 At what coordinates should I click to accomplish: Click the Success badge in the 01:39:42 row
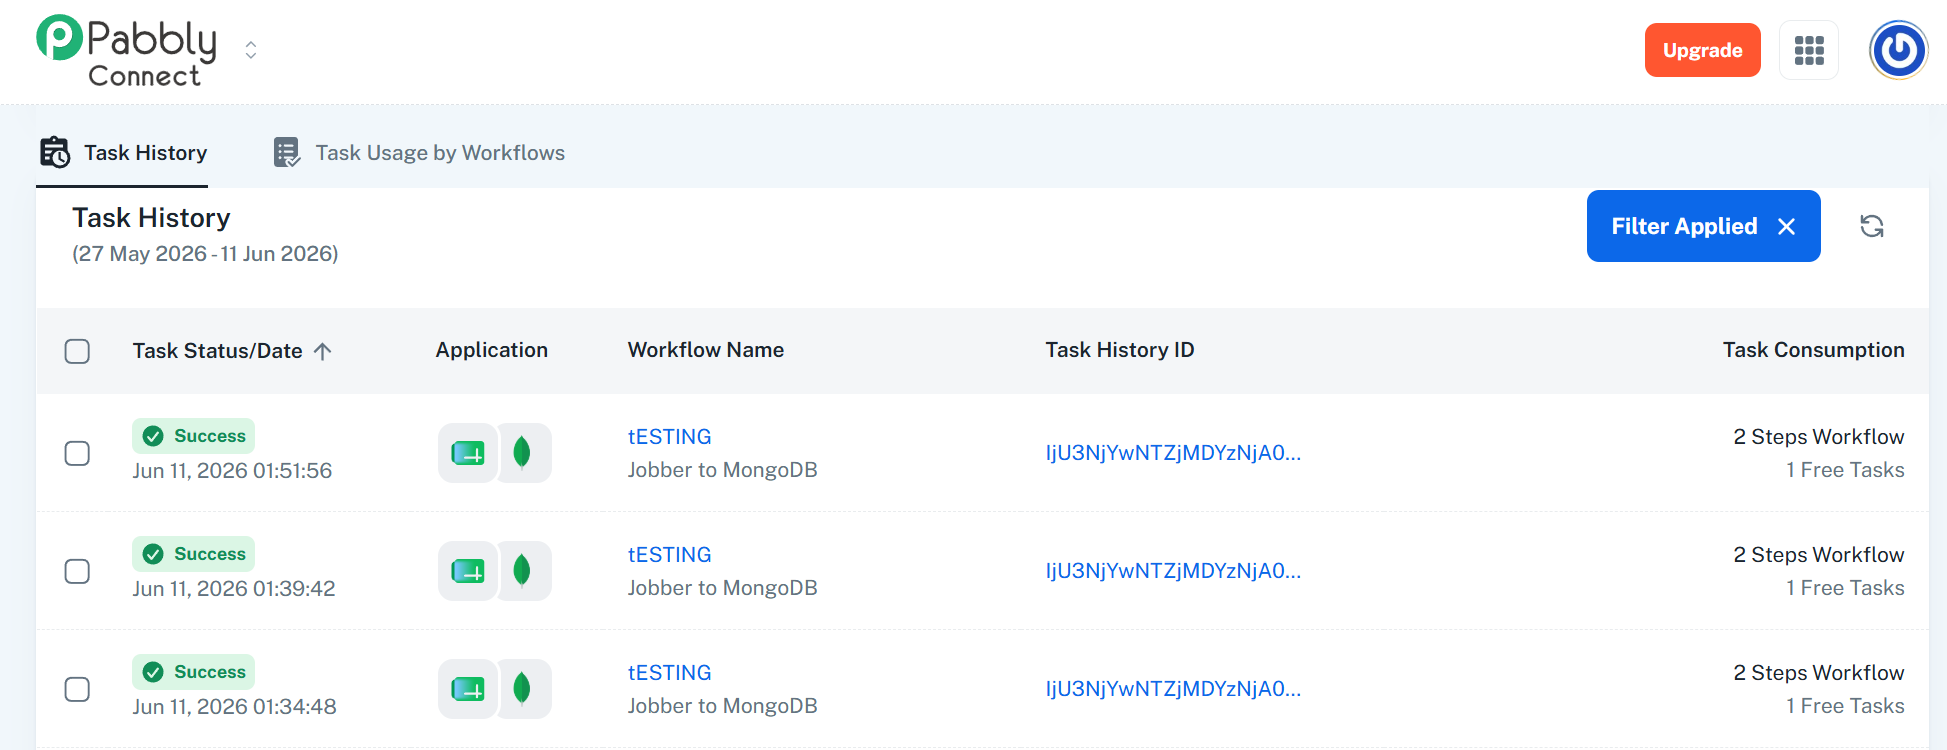pos(193,554)
